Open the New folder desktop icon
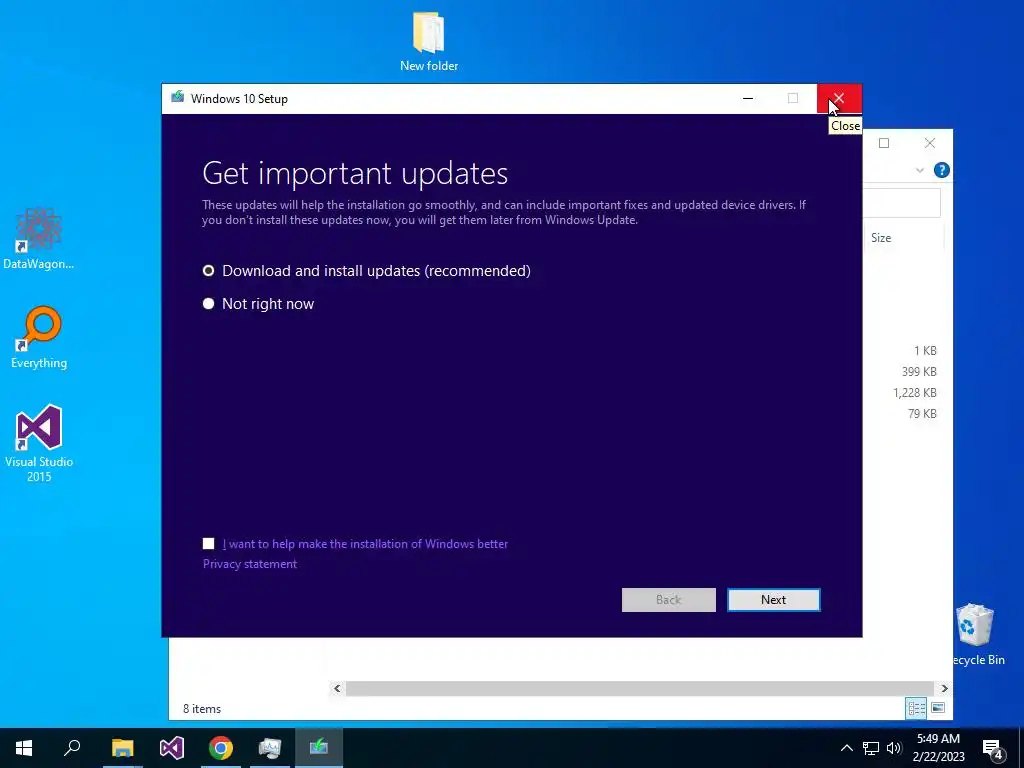The height and width of the screenshot is (768, 1024). [428, 40]
